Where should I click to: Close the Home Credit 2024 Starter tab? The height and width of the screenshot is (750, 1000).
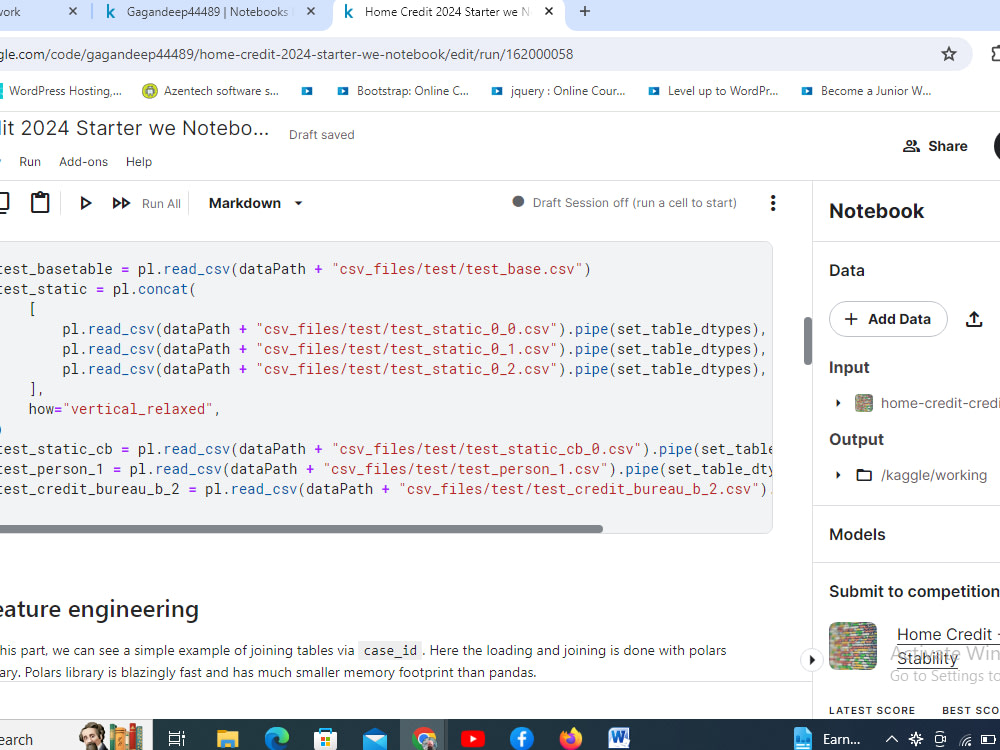click(548, 11)
